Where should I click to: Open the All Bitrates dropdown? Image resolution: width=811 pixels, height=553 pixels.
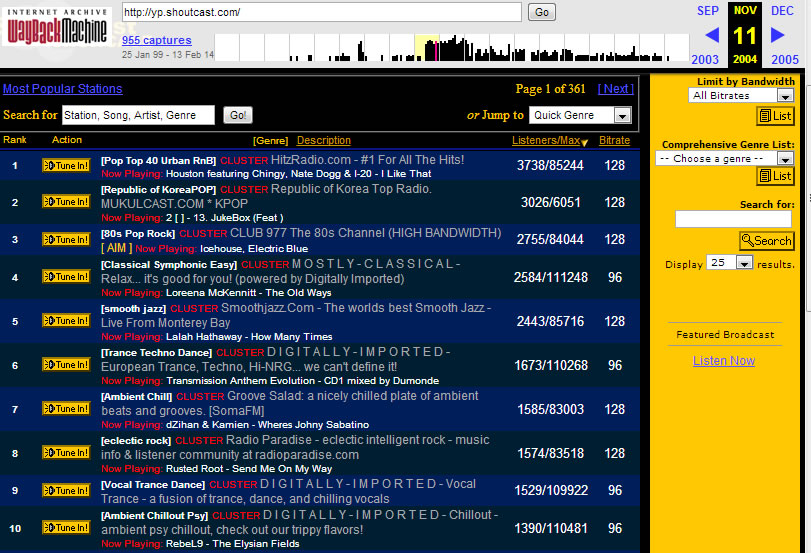tap(741, 96)
